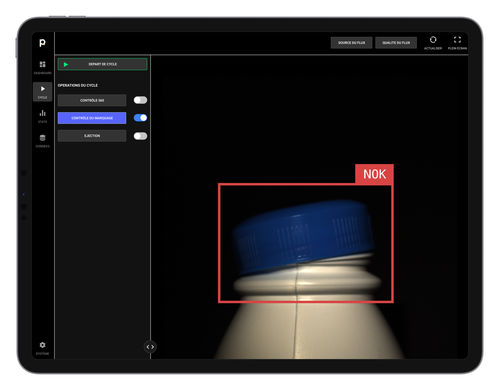Open the Source du flux dropdown
This screenshot has width=500, height=391.
click(x=351, y=43)
